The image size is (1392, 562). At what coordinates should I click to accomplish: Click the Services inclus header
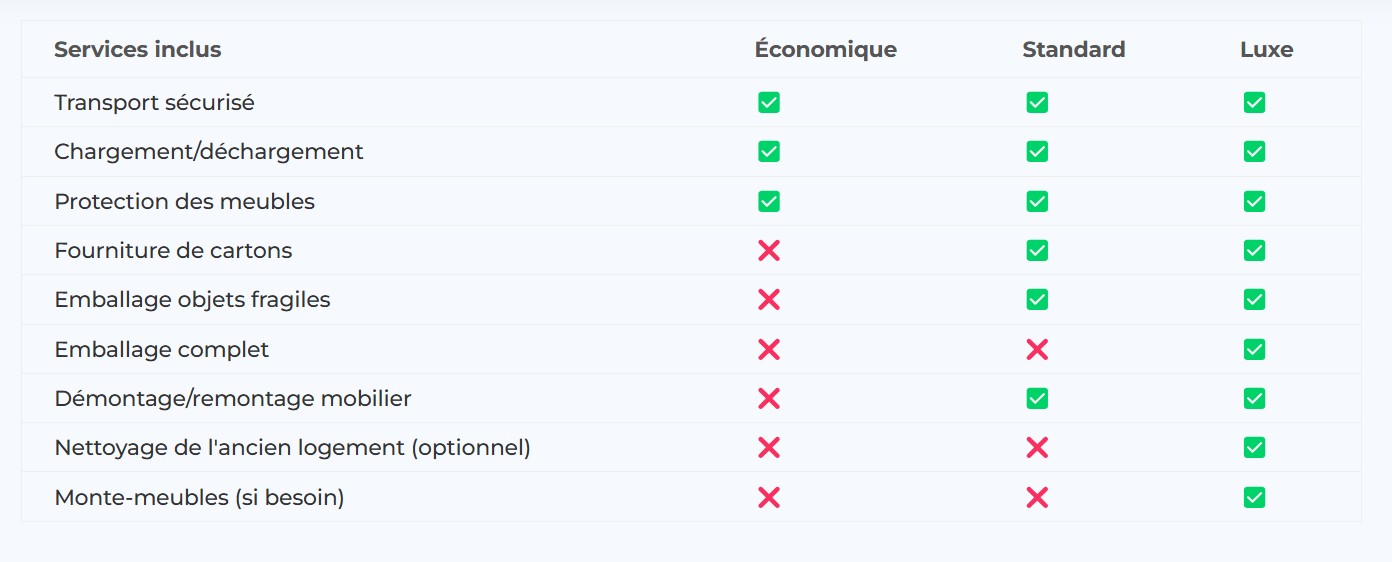(137, 49)
